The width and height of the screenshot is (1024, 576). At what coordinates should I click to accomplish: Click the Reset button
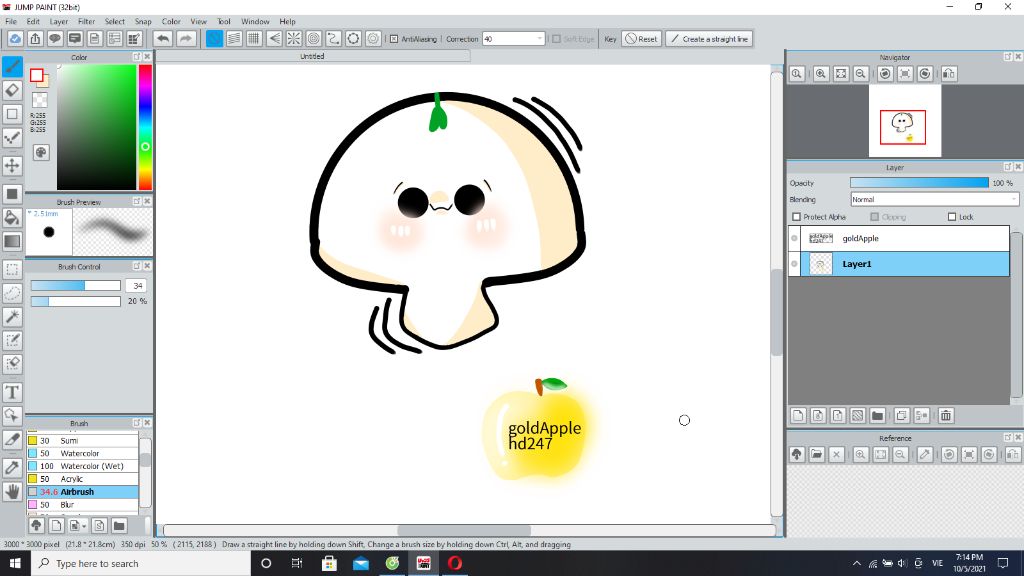[641, 39]
